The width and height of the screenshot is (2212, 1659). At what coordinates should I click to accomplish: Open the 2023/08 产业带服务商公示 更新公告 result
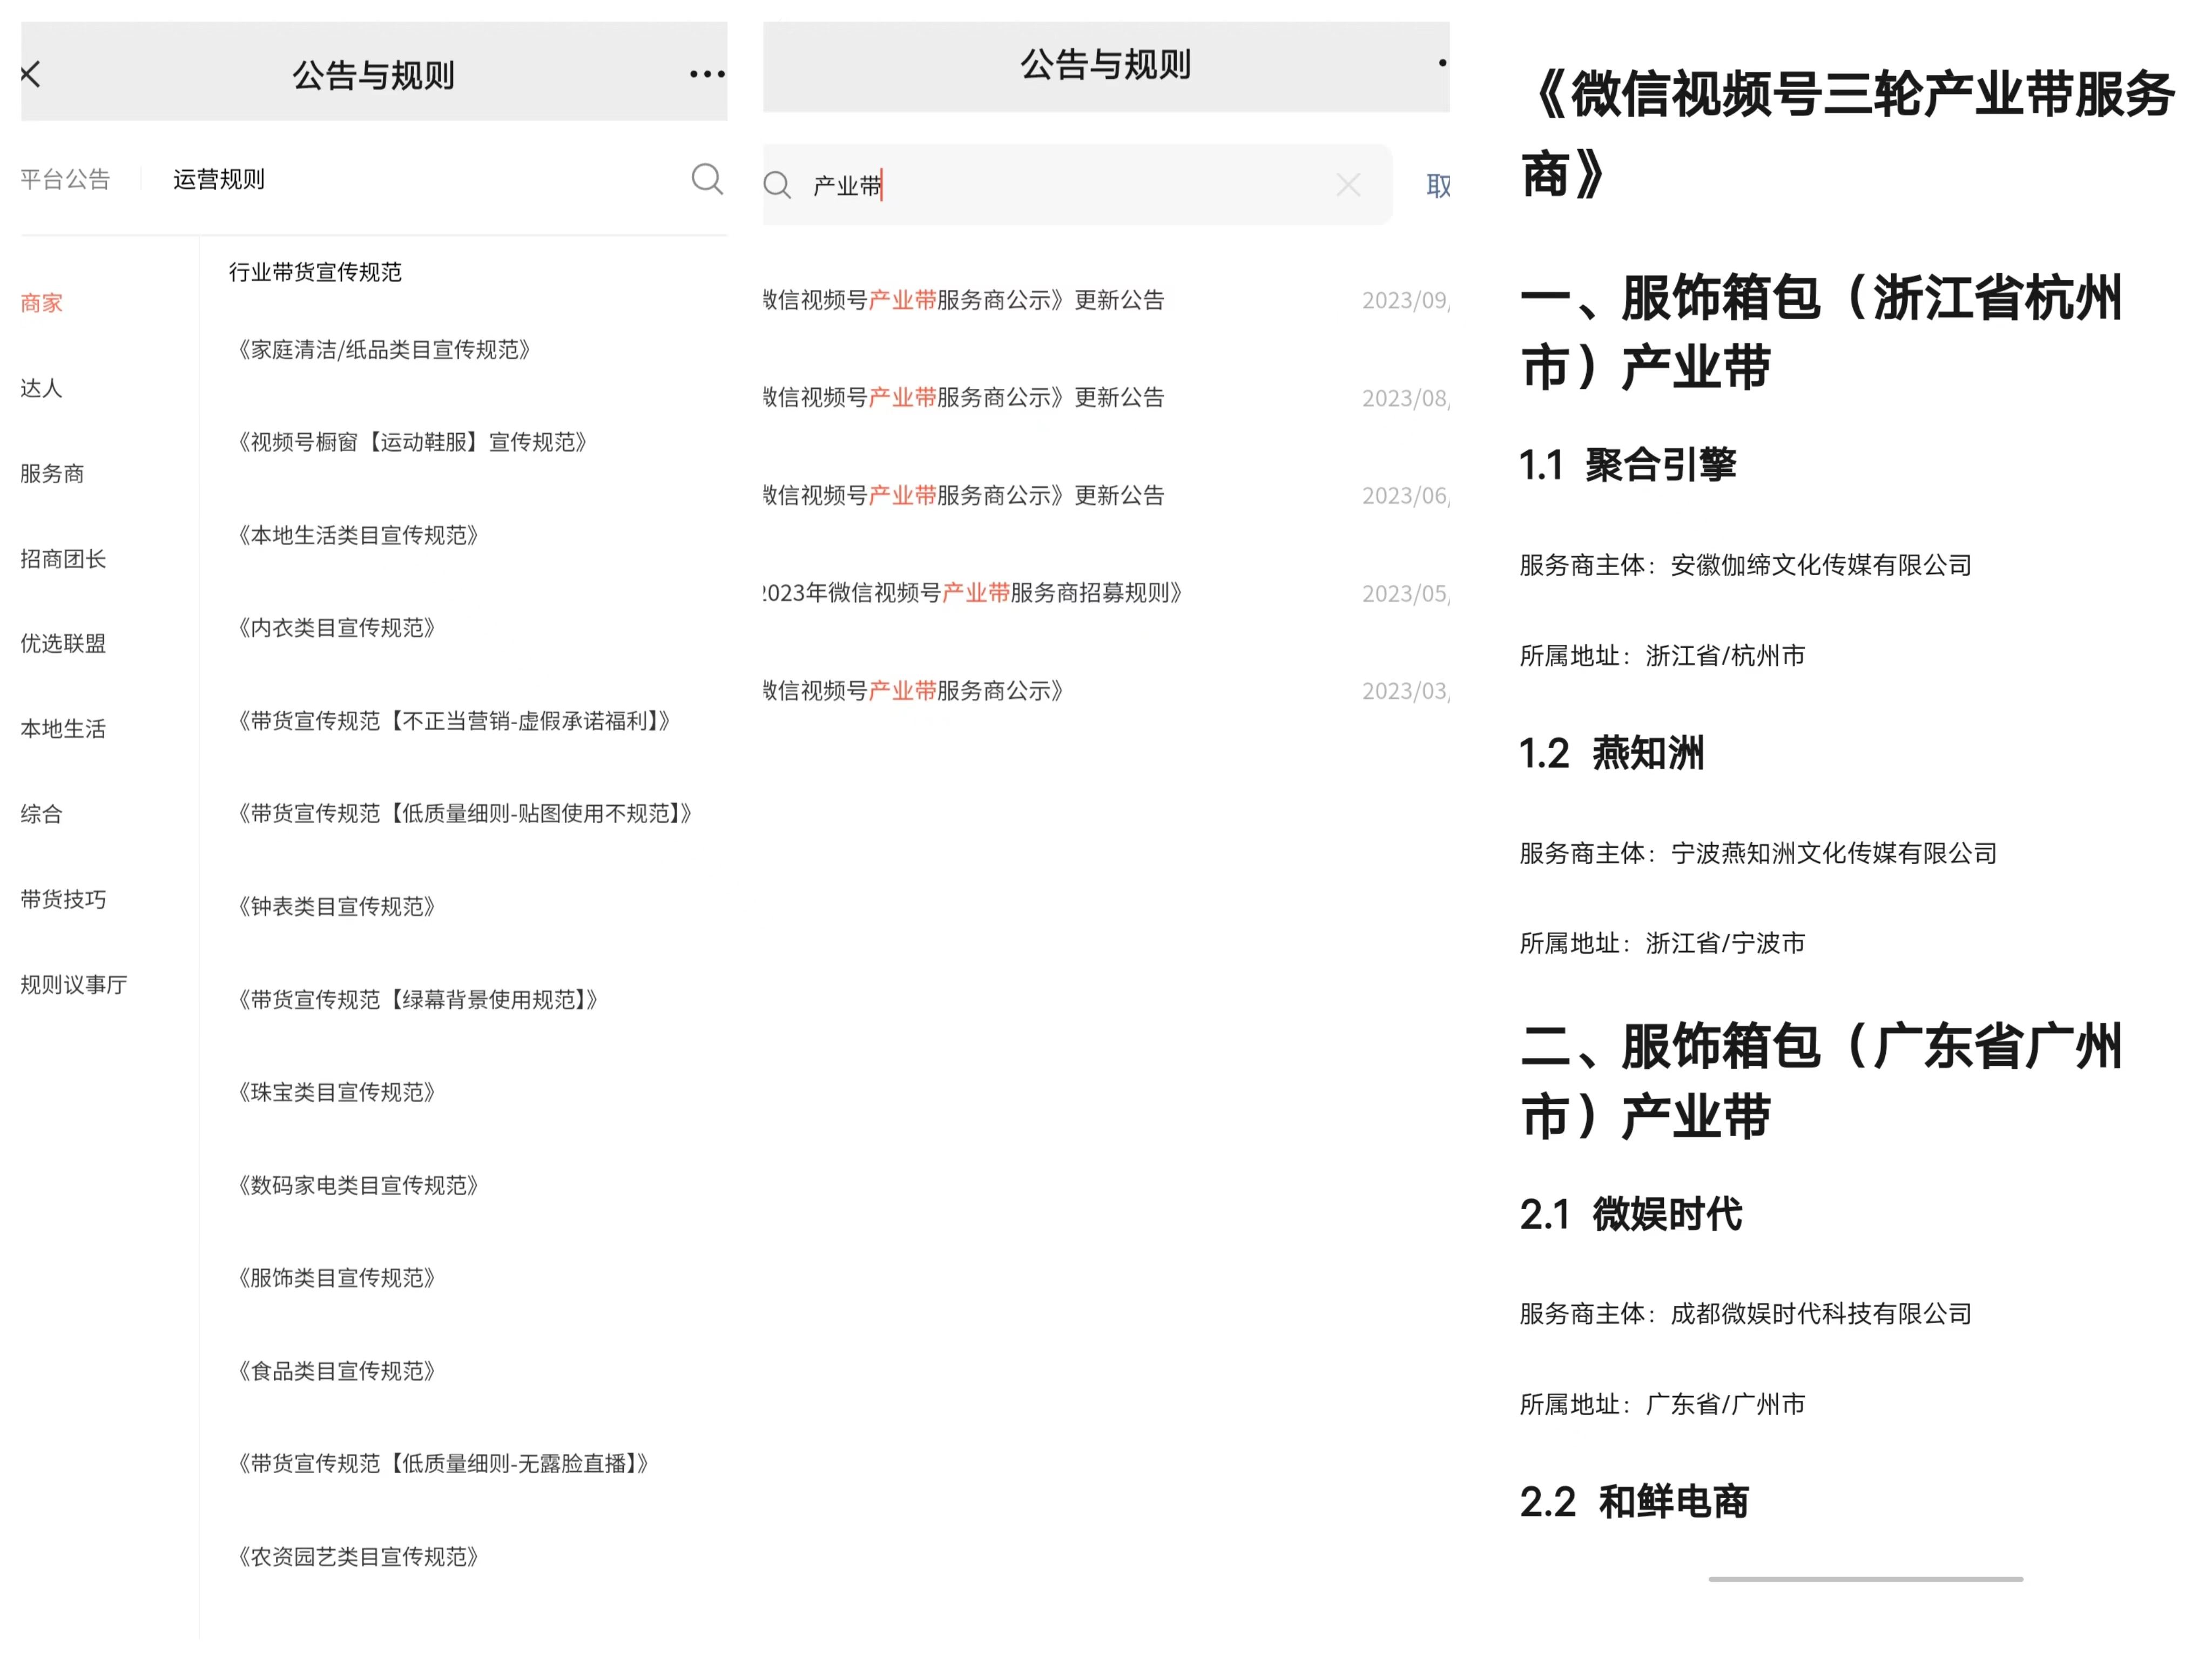click(1106, 398)
